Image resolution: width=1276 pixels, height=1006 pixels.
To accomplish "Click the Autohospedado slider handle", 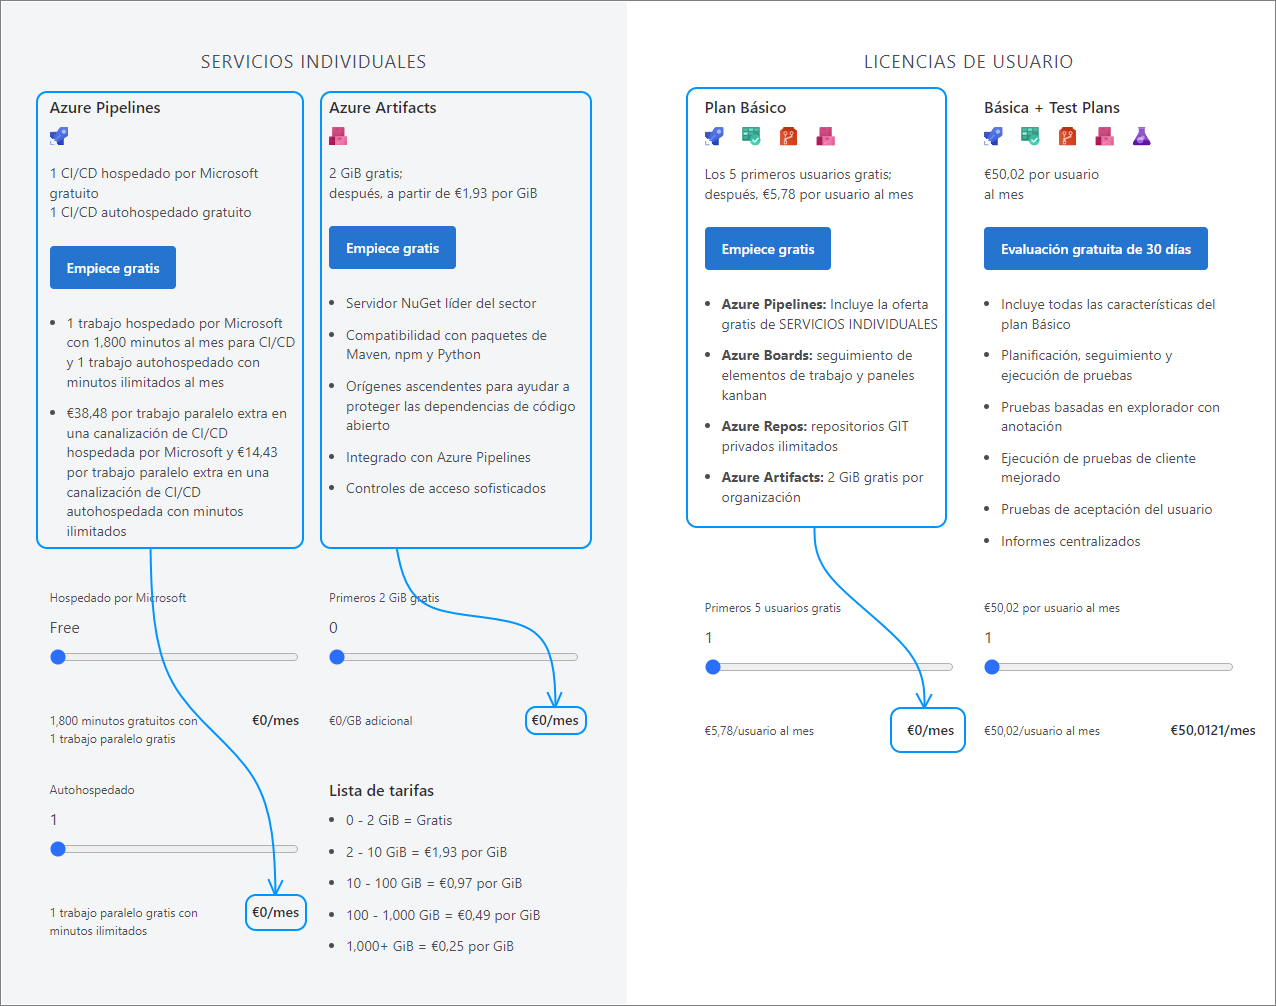I will [58, 849].
